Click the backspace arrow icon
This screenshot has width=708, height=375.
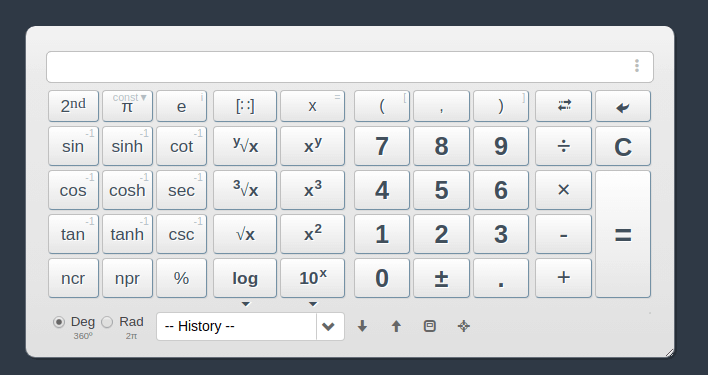[x=623, y=106]
